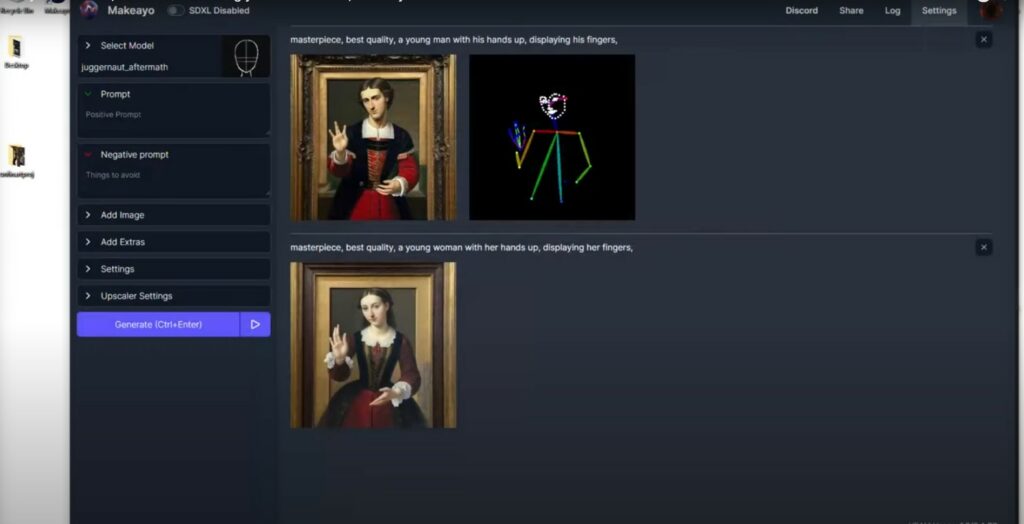Expand the Settings section in sidebar

[x=174, y=269]
